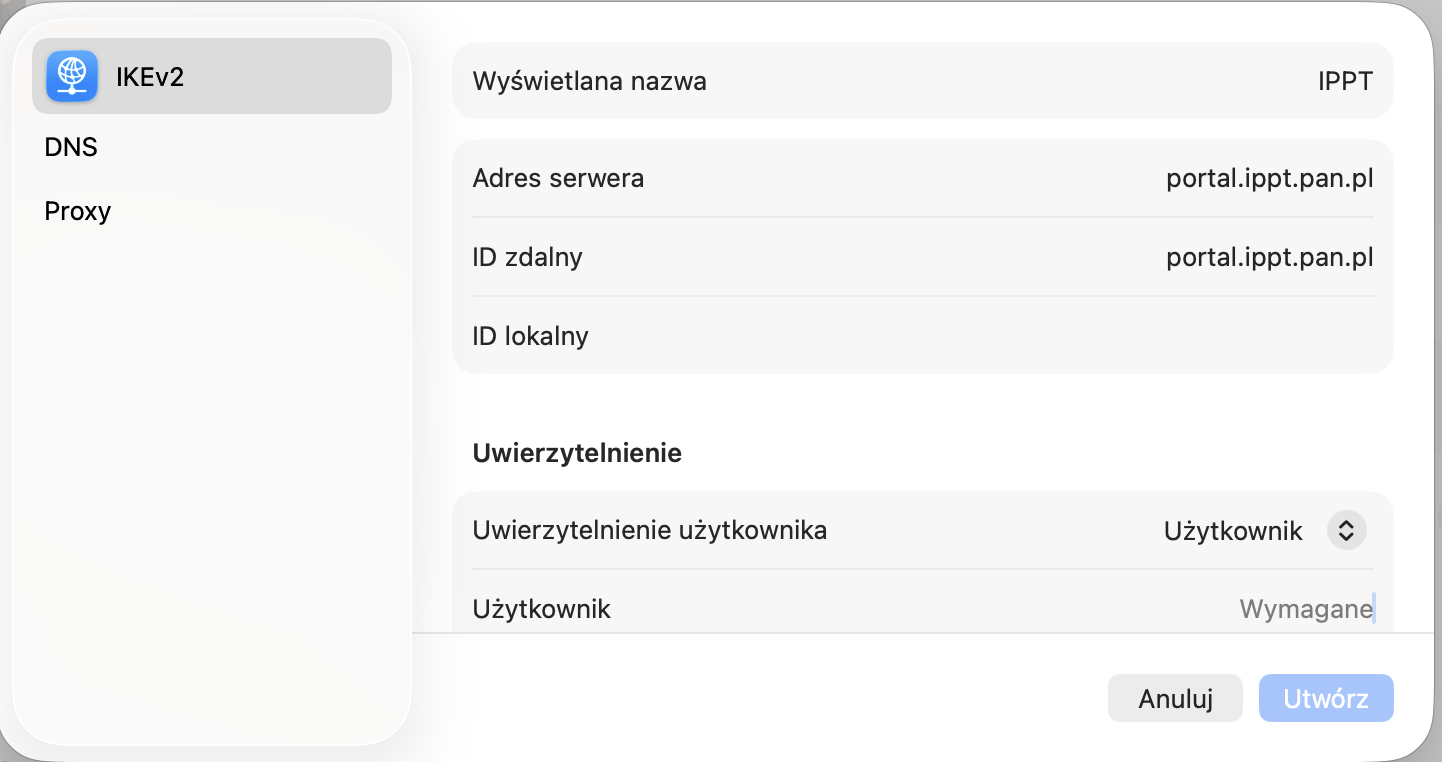Select the IKEv2 text label in sidebar
The image size is (1442, 762).
click(x=150, y=77)
